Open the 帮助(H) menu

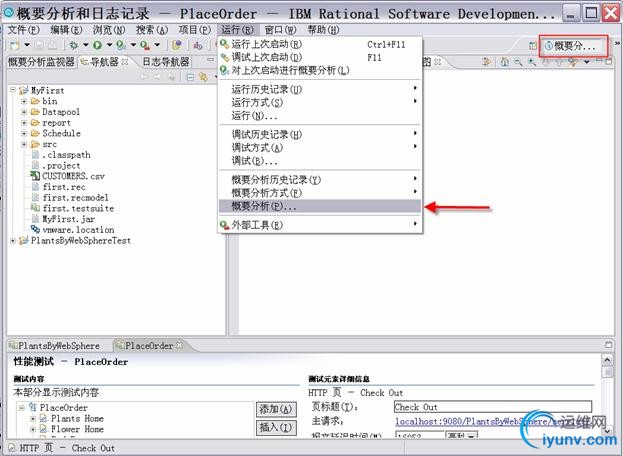tap(323, 30)
